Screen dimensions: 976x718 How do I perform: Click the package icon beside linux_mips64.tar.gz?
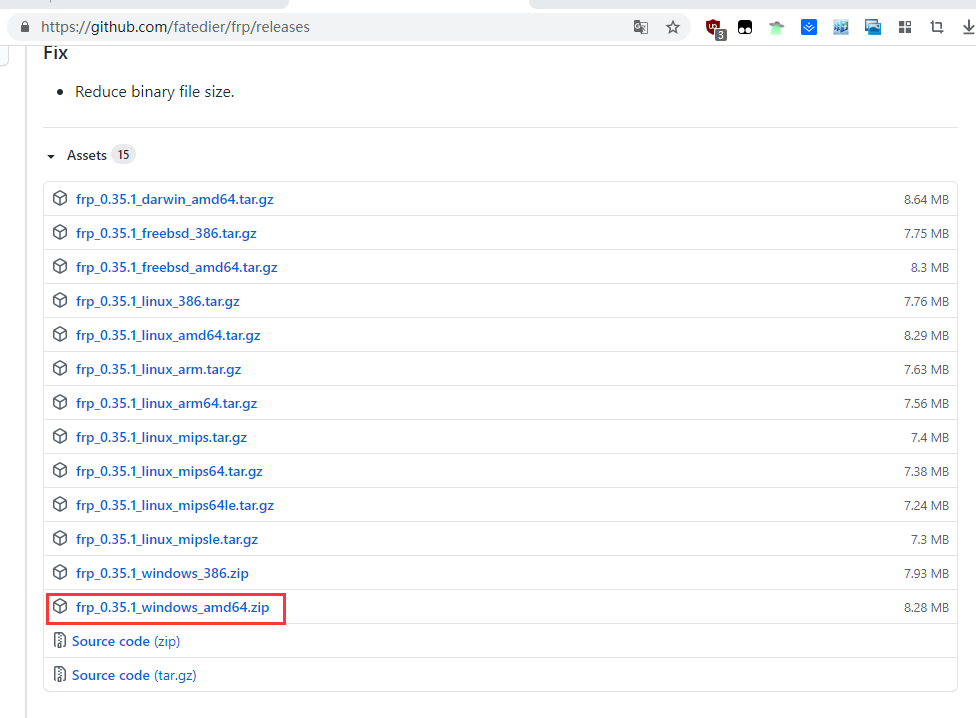pos(60,470)
